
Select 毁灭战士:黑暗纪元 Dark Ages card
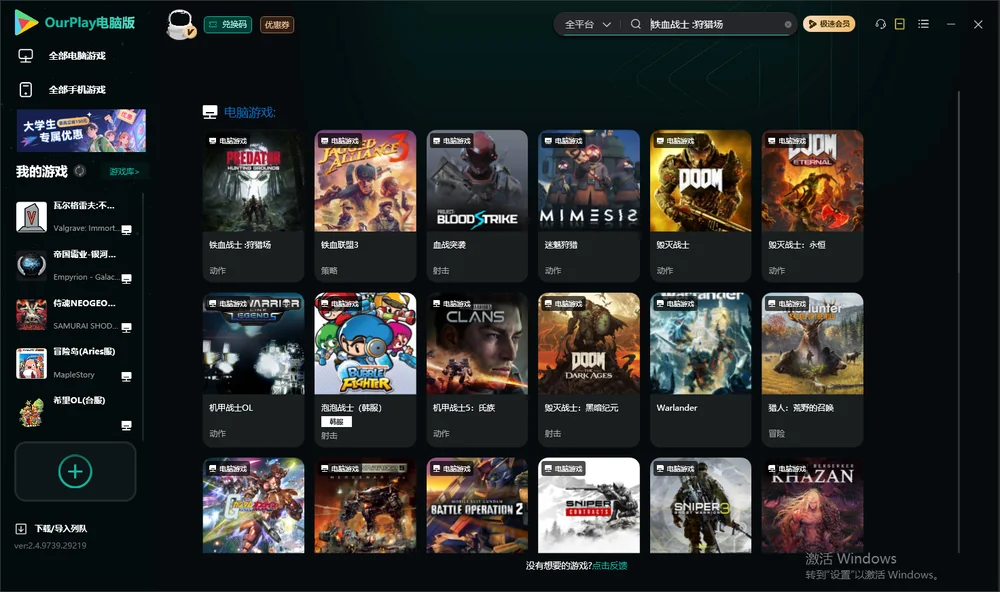[x=589, y=369]
